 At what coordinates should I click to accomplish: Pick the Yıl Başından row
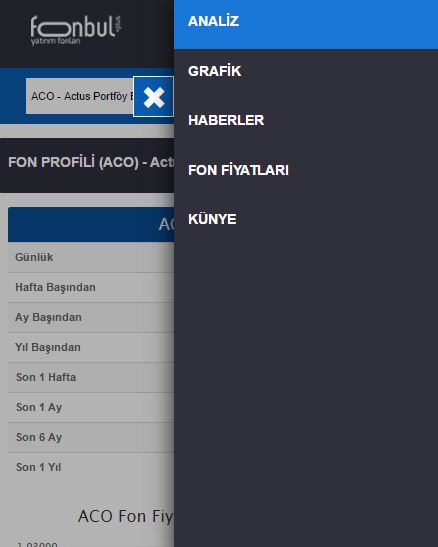[x=91, y=347]
